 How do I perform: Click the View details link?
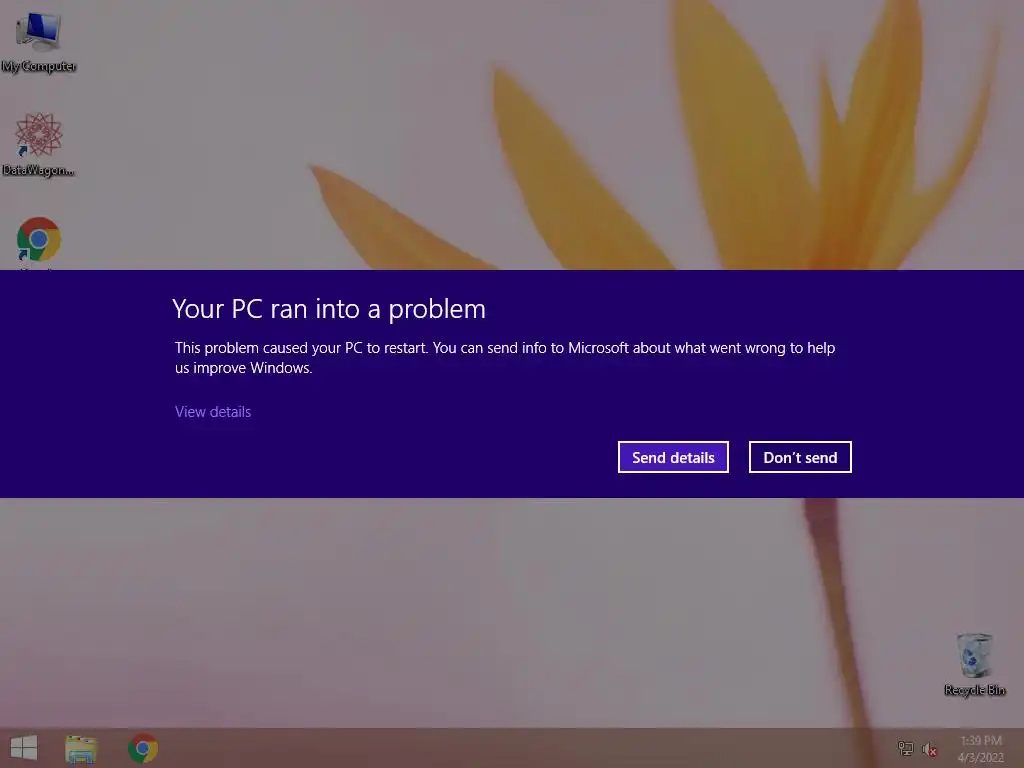[213, 412]
